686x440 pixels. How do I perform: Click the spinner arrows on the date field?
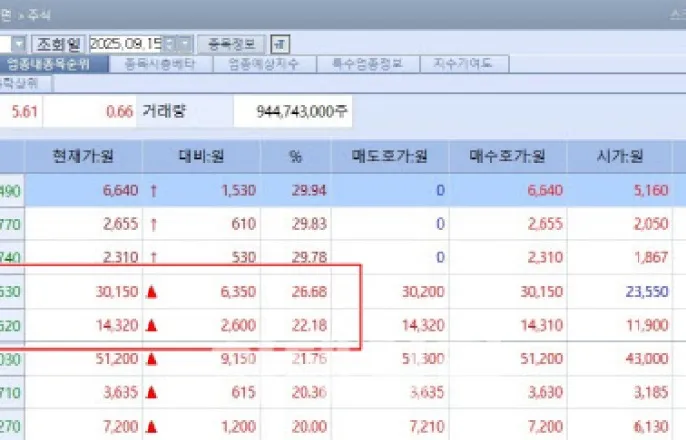tap(170, 44)
